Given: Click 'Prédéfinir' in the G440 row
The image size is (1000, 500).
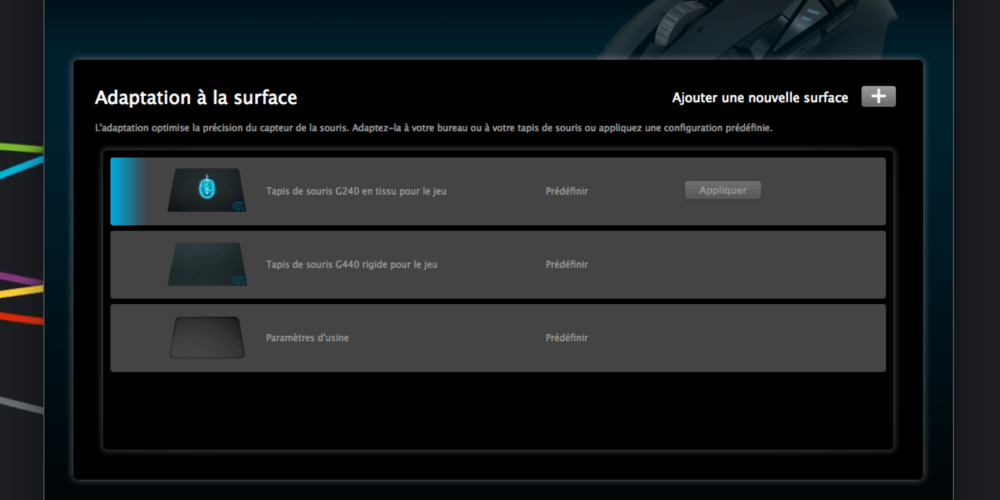Looking at the screenshot, I should tap(566, 264).
